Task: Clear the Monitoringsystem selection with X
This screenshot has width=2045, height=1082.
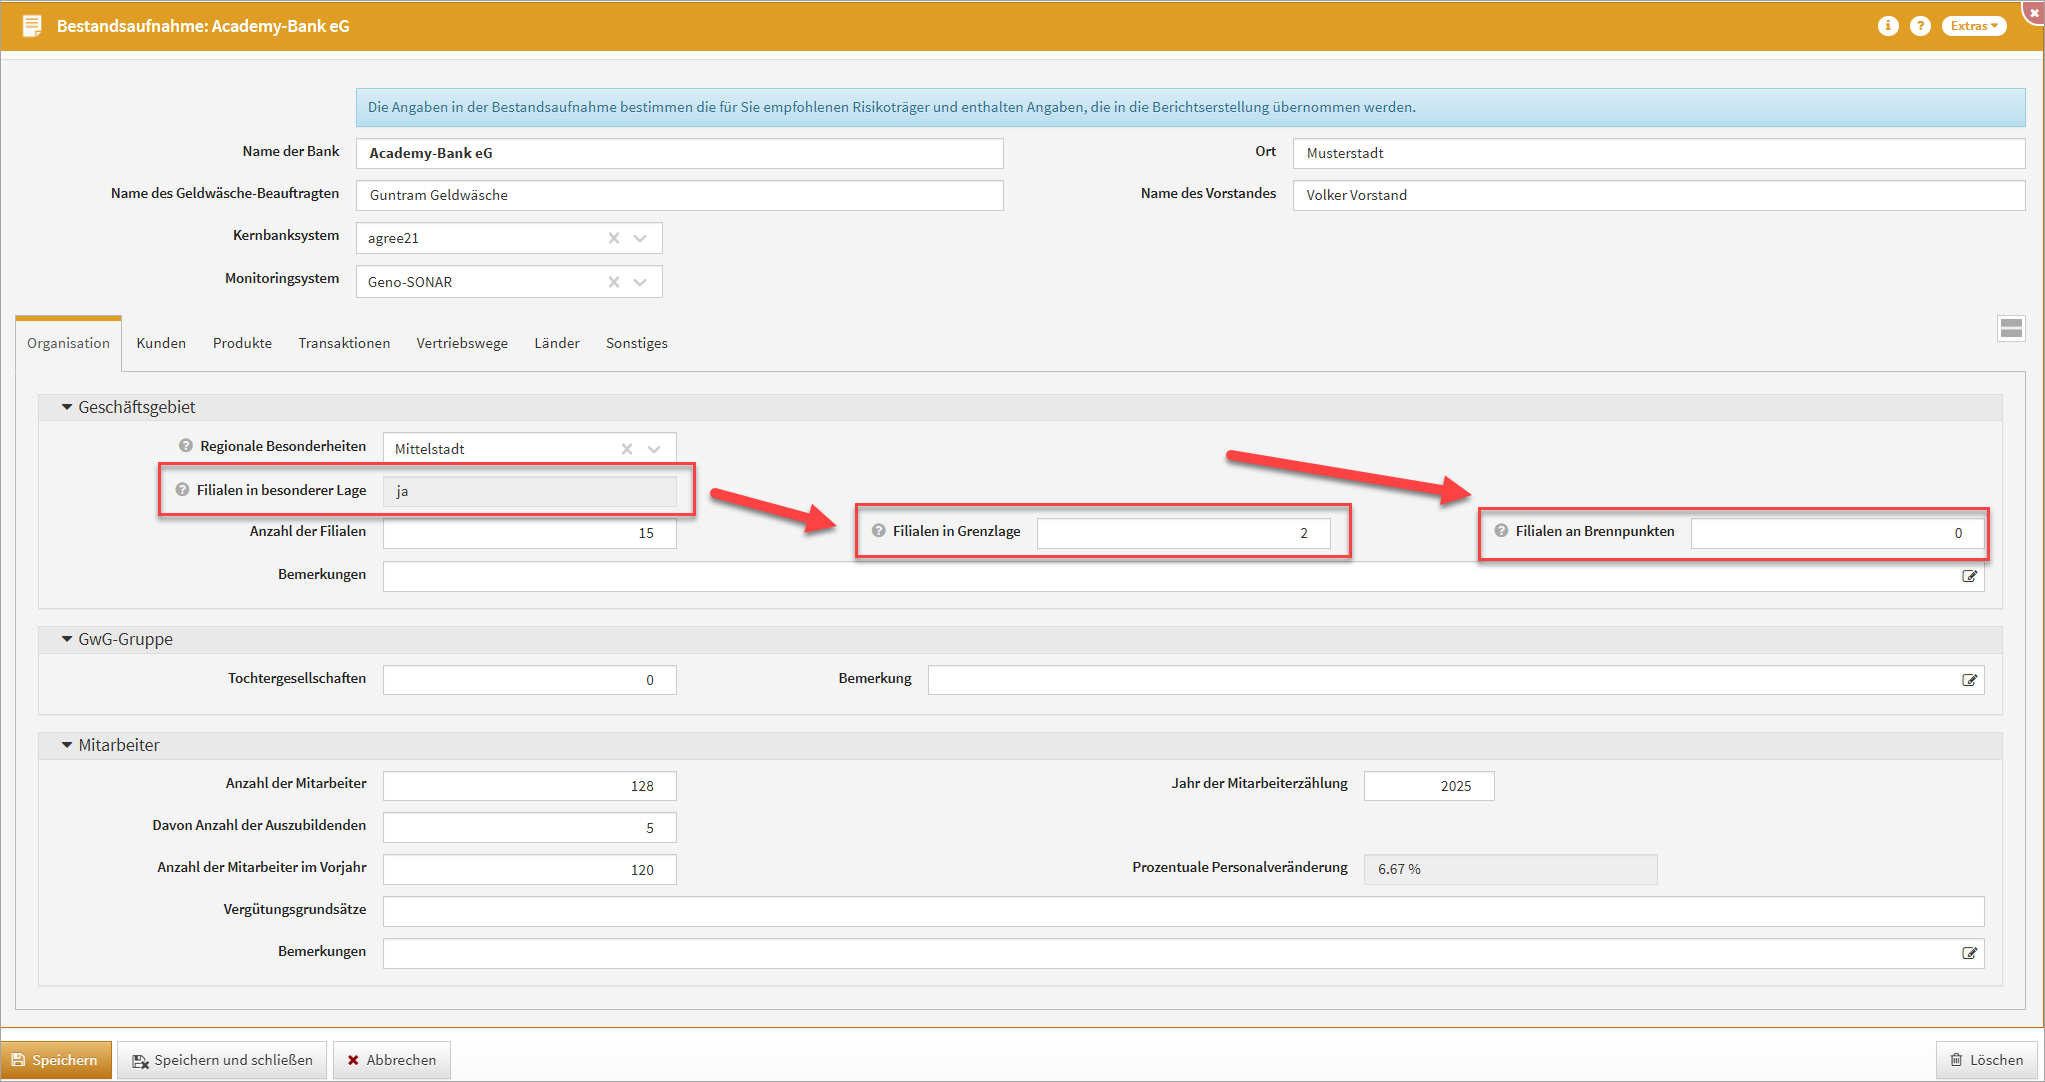Action: tap(614, 282)
